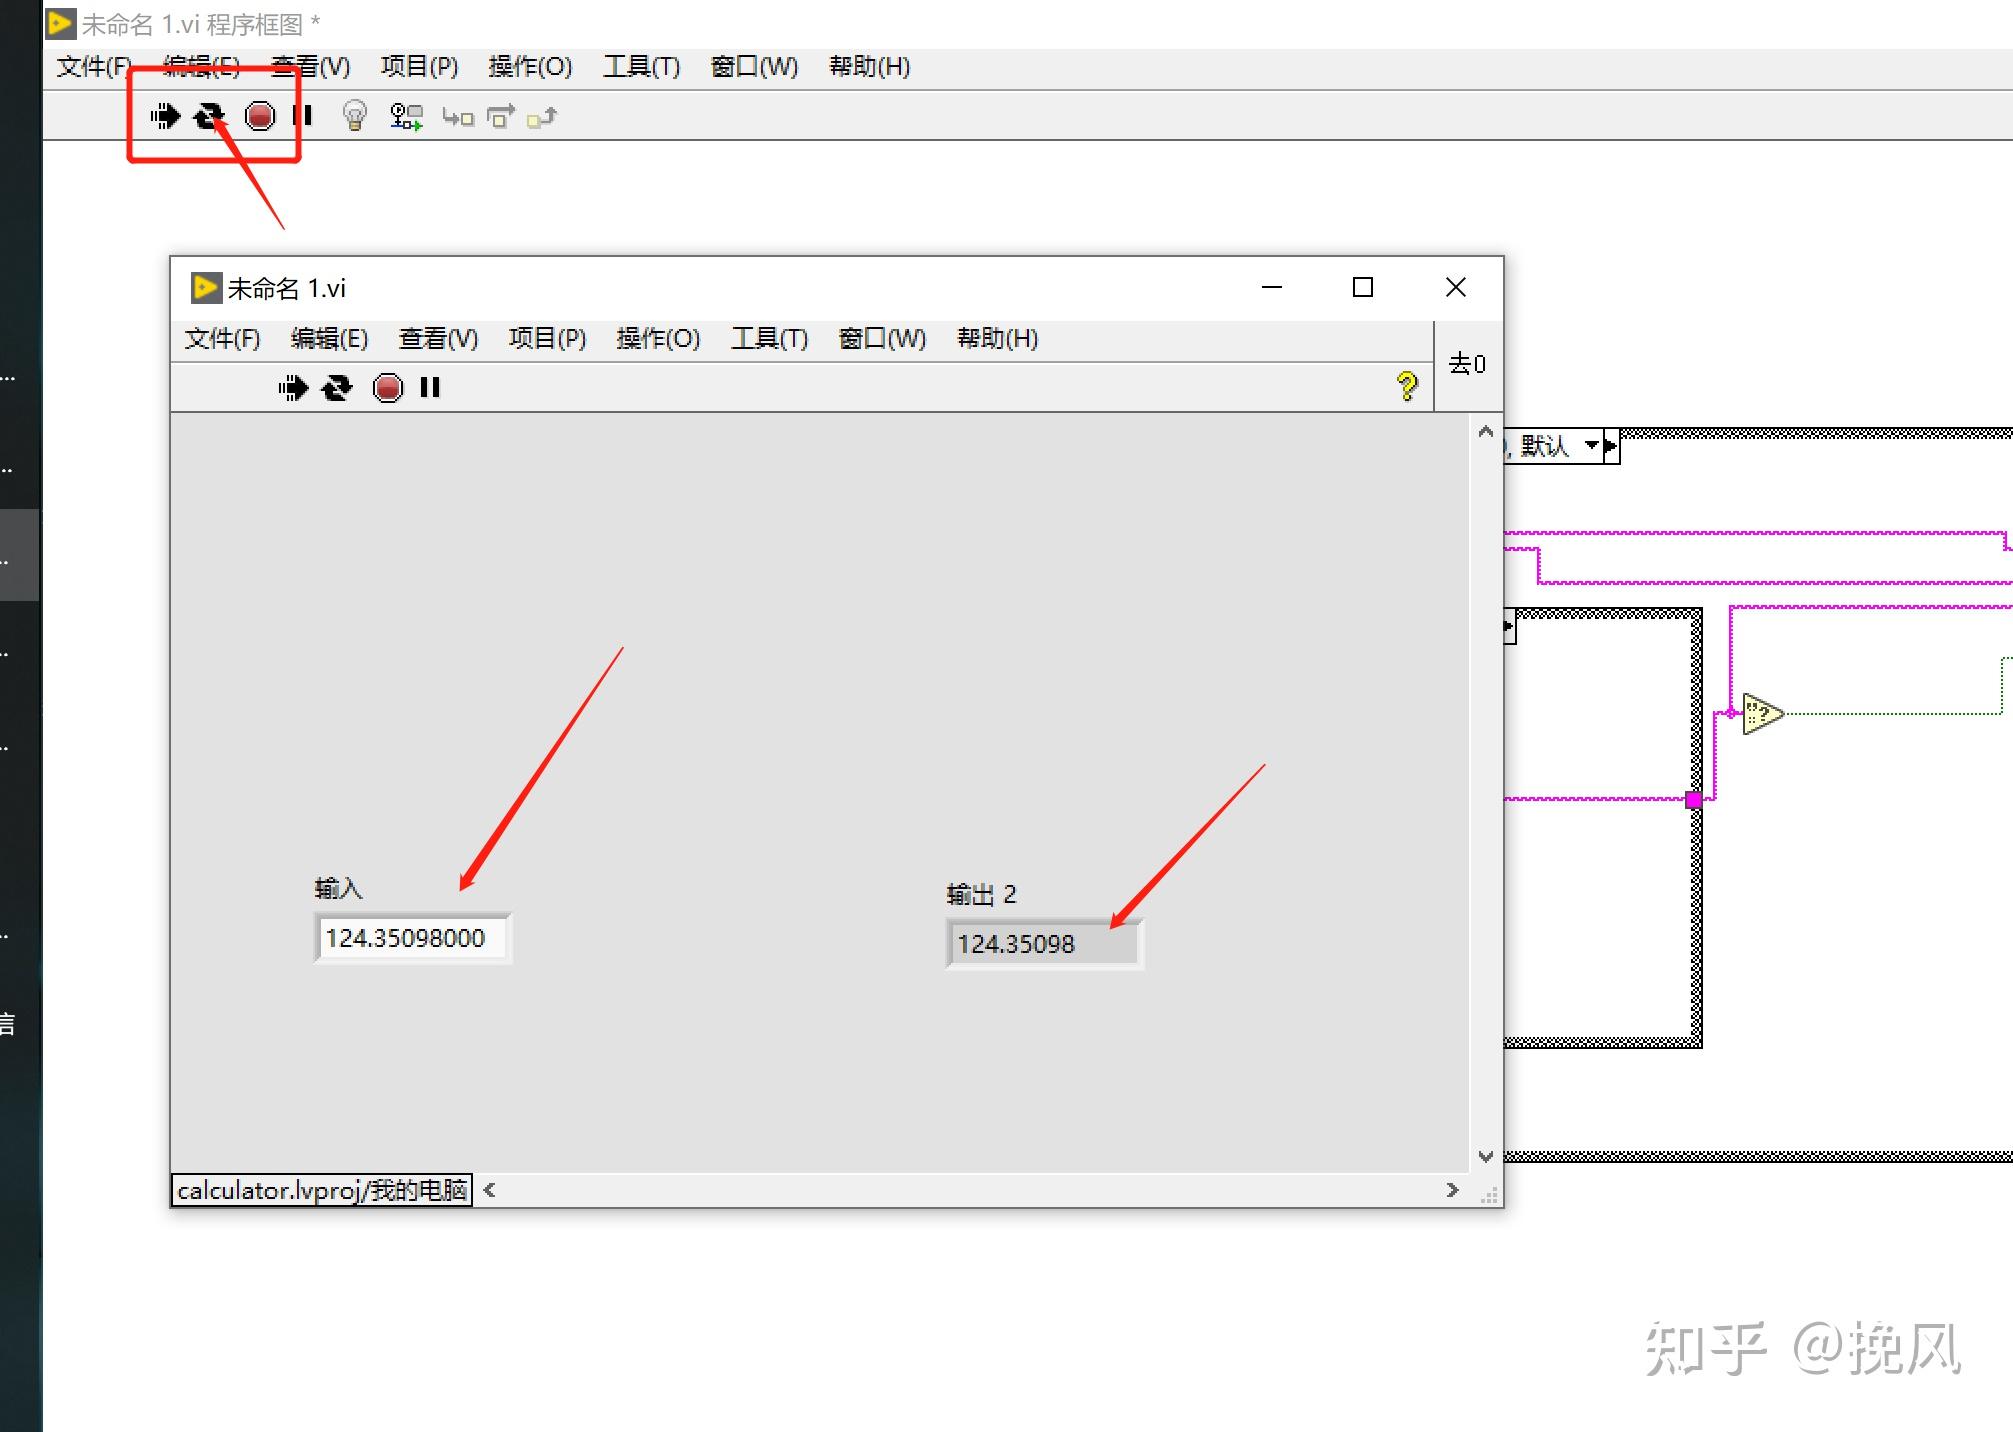Screen dimensions: 2013x1432
Task: Open the yellow context help question mark
Action: (x=1407, y=386)
